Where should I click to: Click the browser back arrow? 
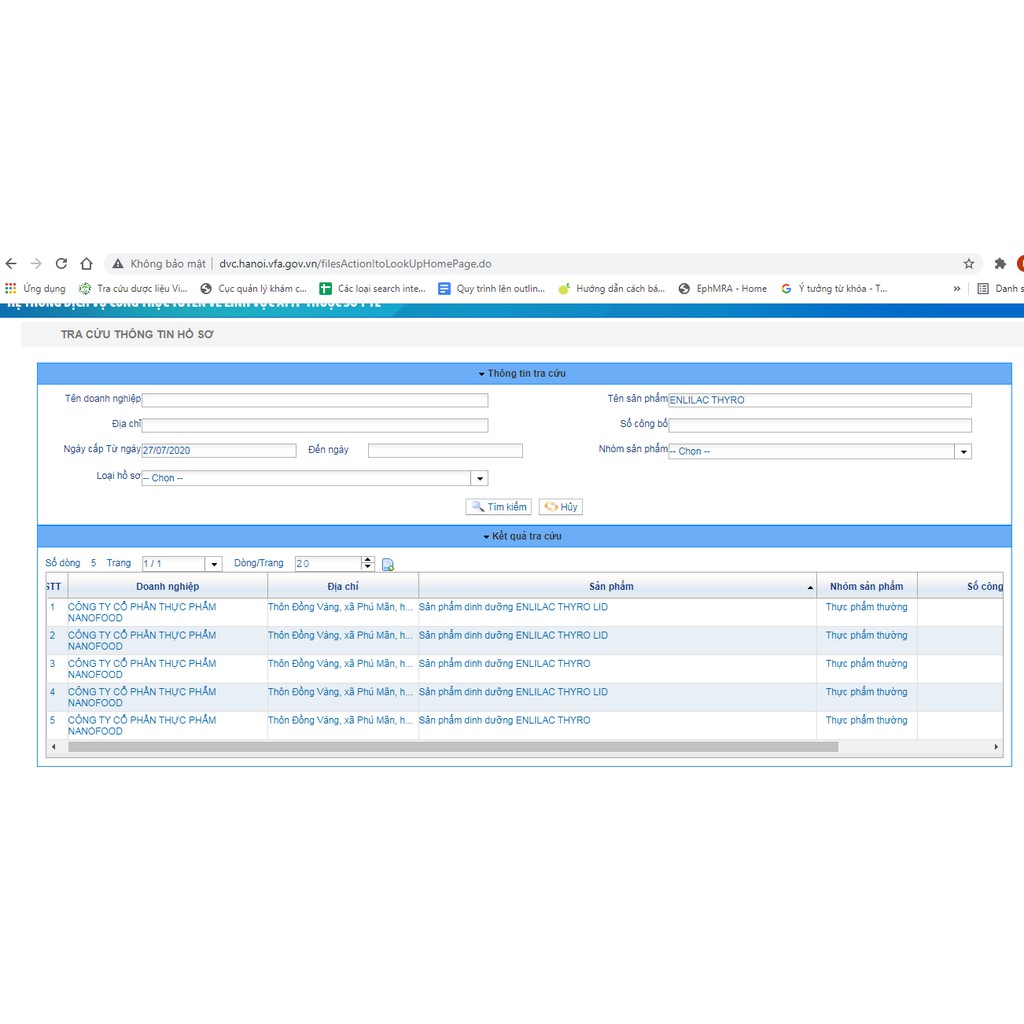point(11,264)
